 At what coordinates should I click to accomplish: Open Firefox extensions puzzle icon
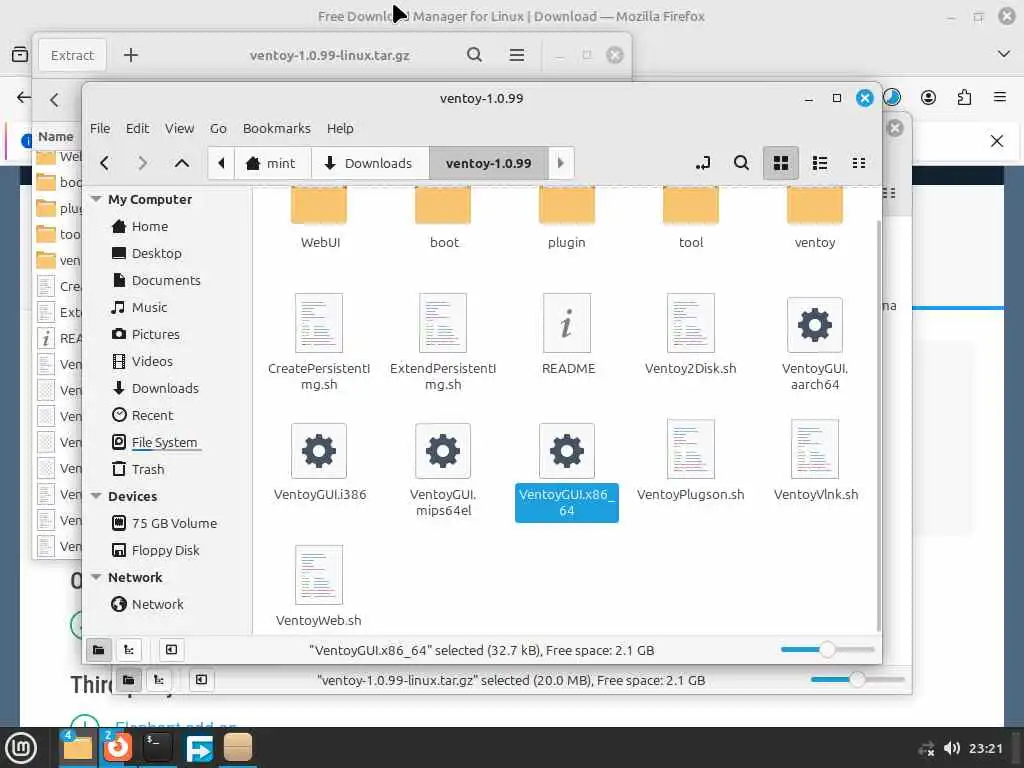pos(964,98)
